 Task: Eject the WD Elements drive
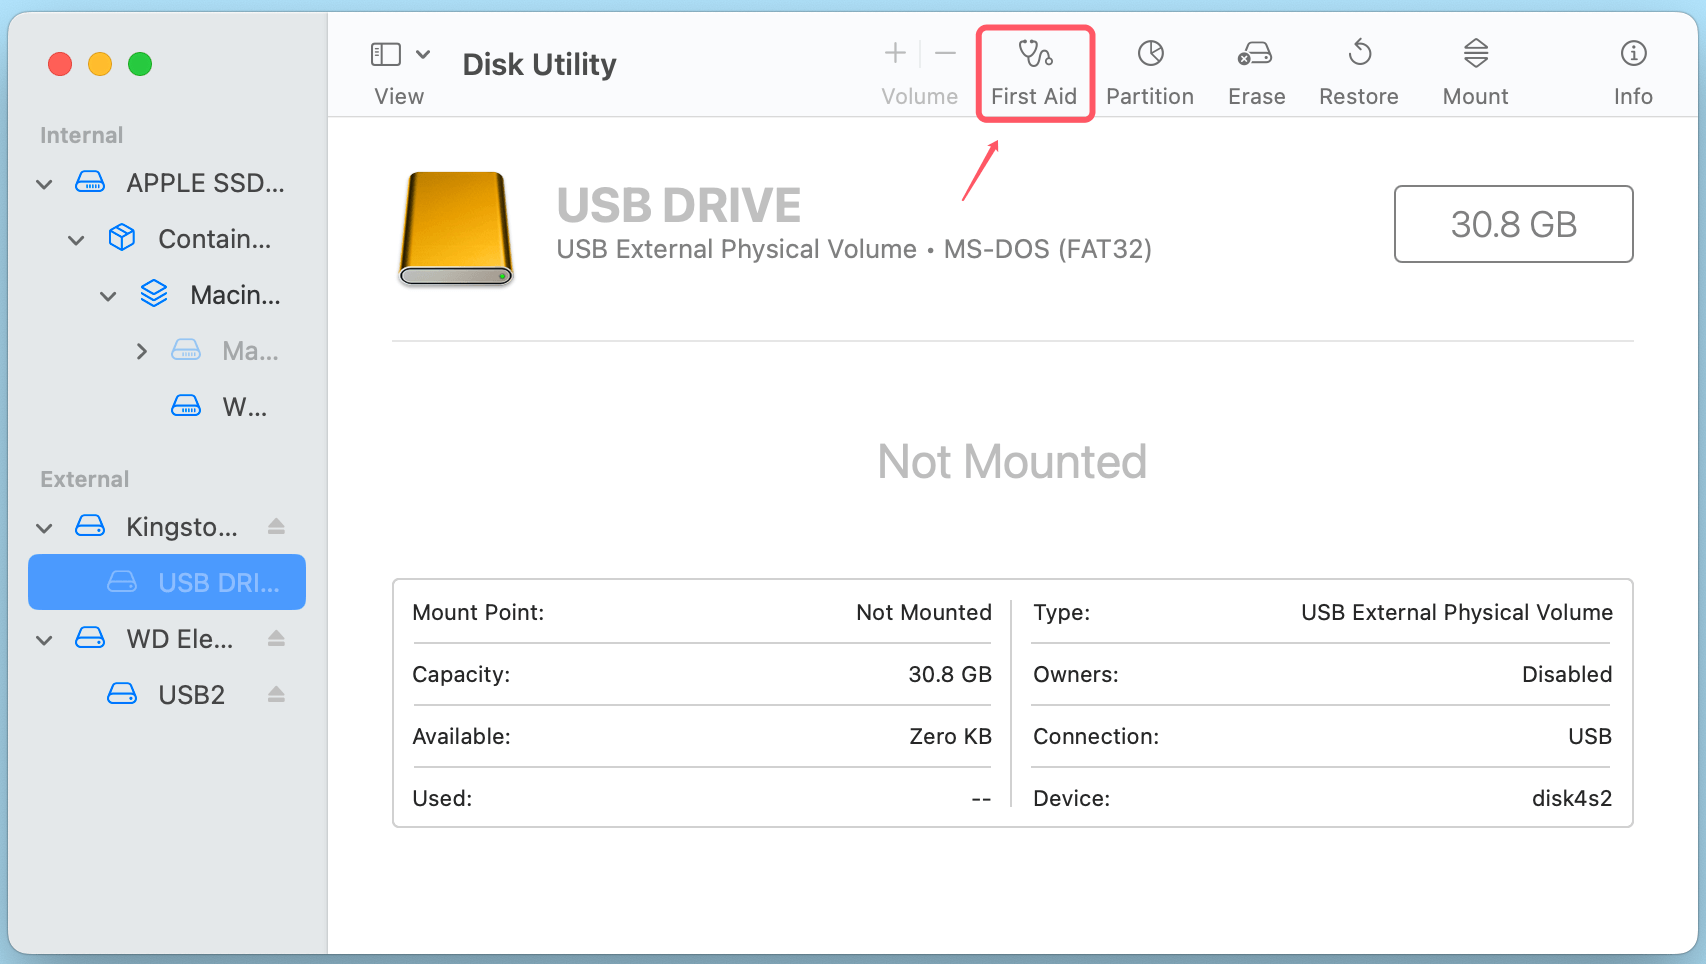[x=276, y=638]
